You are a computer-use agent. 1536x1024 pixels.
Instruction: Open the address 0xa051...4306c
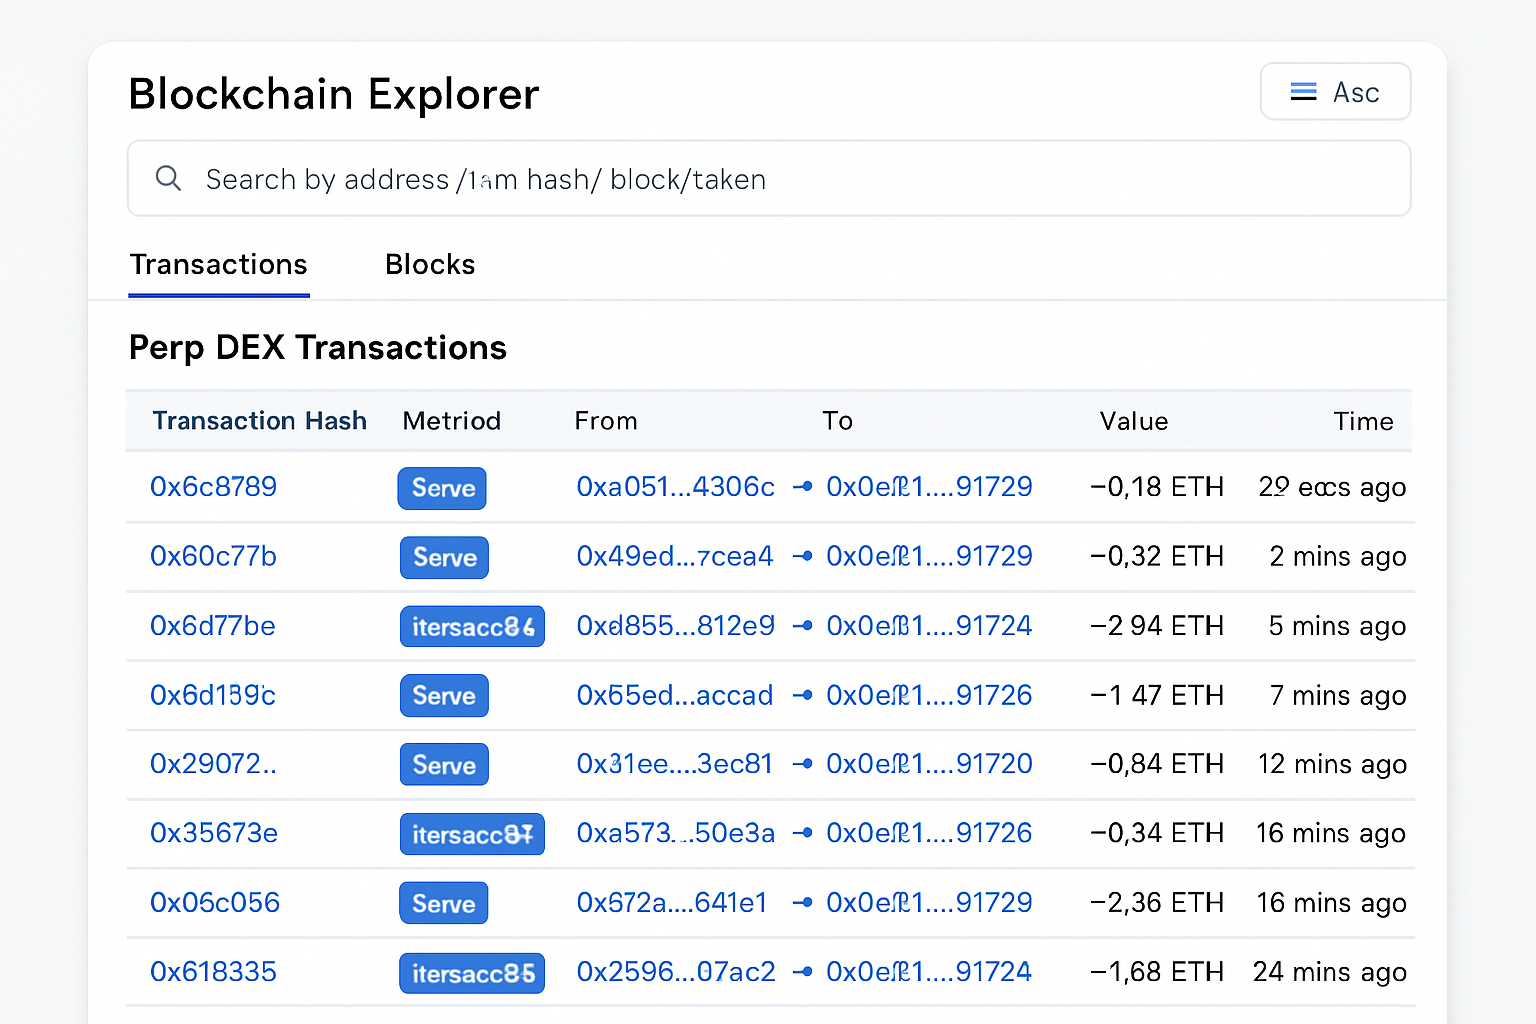point(675,487)
